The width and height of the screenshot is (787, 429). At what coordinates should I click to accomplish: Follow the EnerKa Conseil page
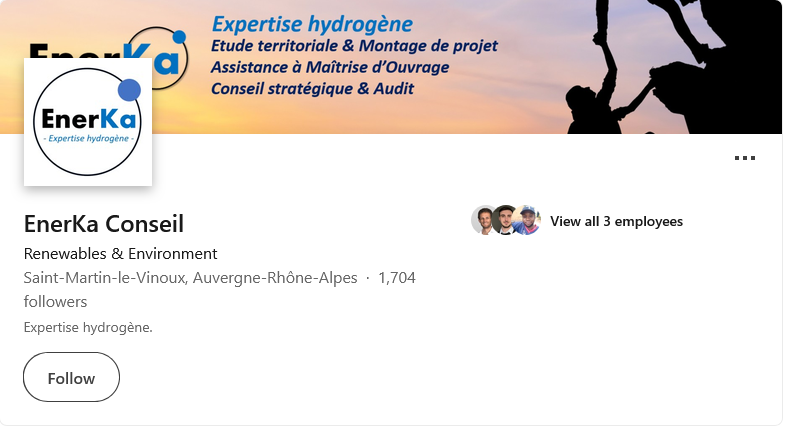coord(71,377)
